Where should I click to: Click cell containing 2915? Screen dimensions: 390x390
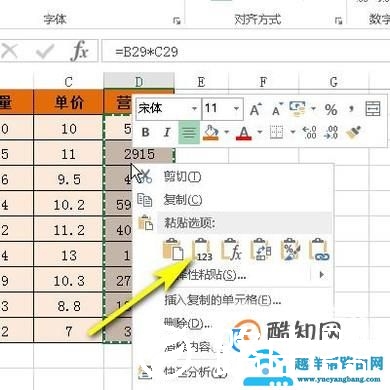point(140,154)
